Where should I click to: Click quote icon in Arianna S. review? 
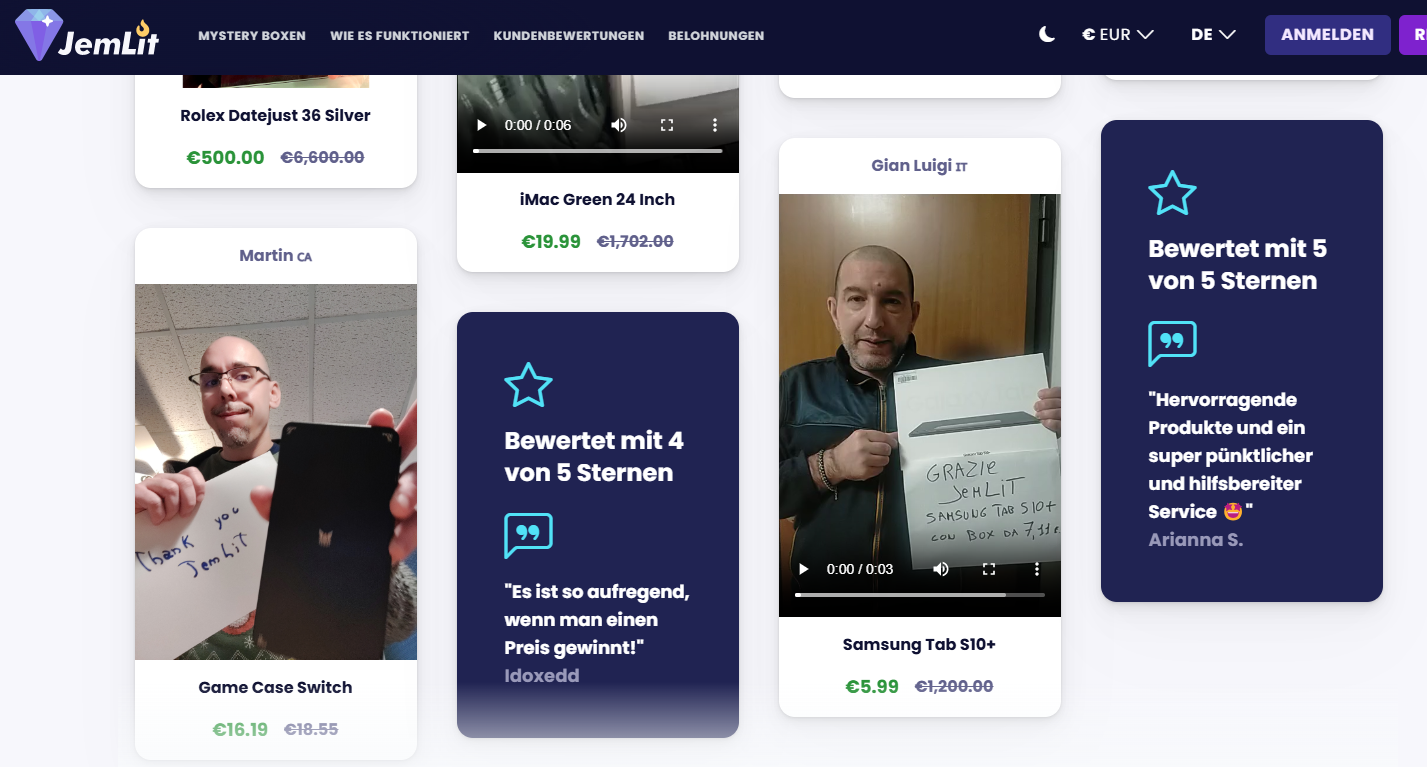1172,344
